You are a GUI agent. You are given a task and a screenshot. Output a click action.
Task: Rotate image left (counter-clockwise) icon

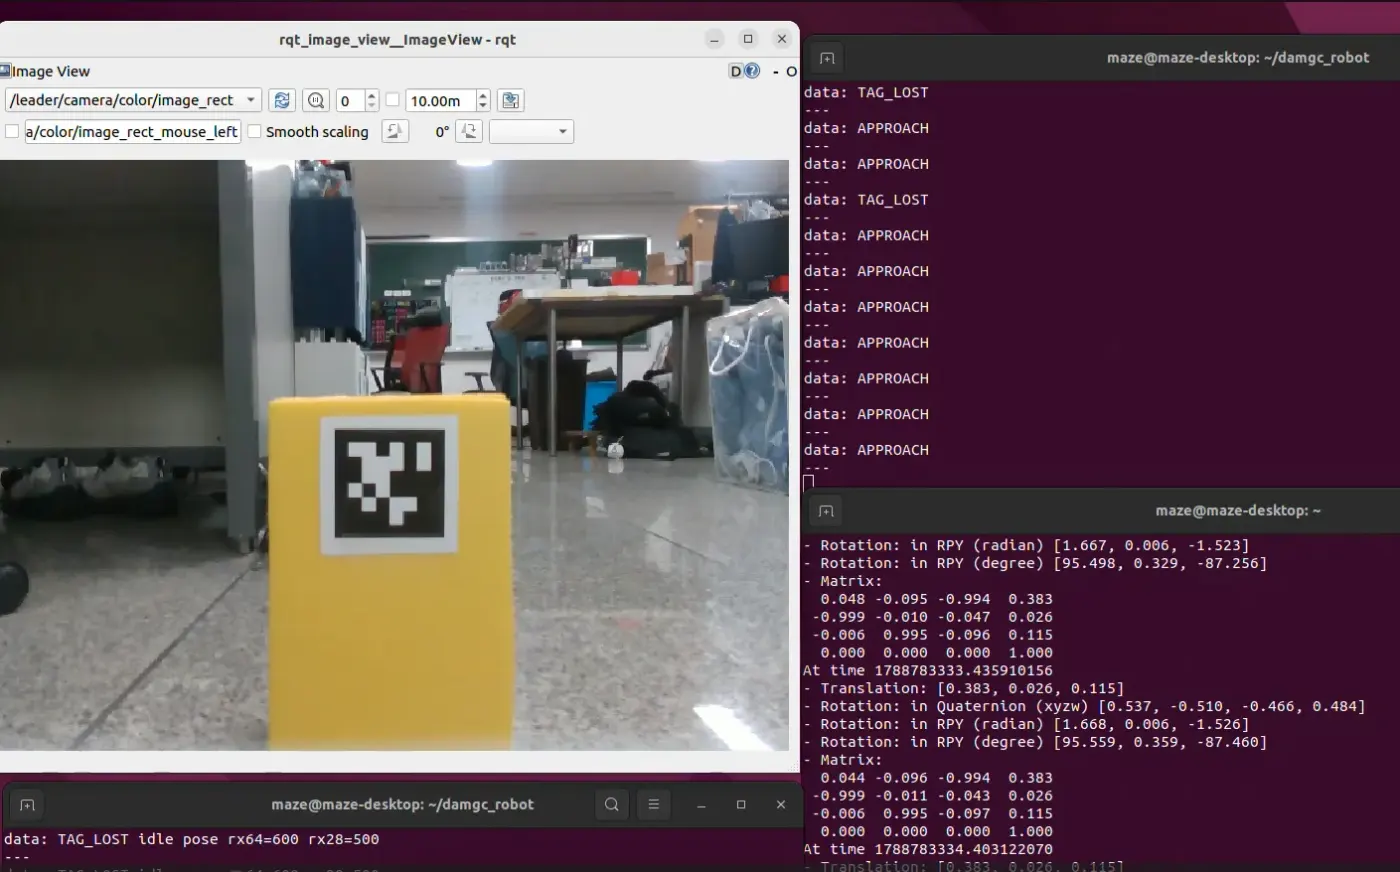(x=395, y=131)
